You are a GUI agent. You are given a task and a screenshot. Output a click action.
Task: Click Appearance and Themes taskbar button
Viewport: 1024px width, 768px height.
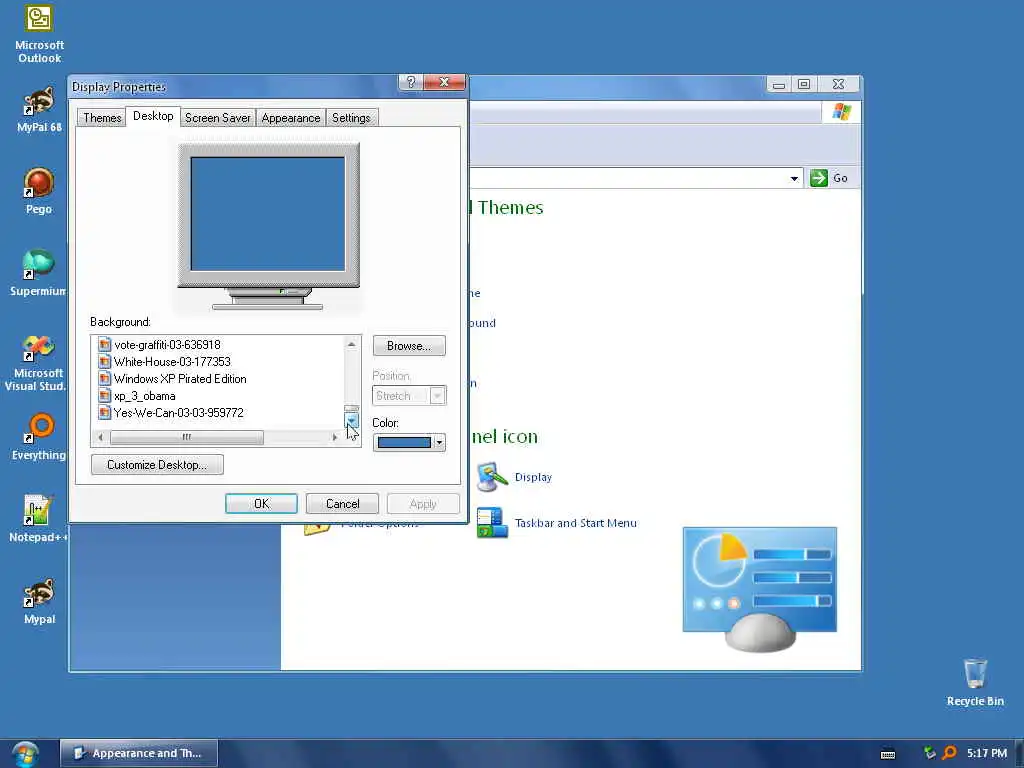[x=138, y=753]
